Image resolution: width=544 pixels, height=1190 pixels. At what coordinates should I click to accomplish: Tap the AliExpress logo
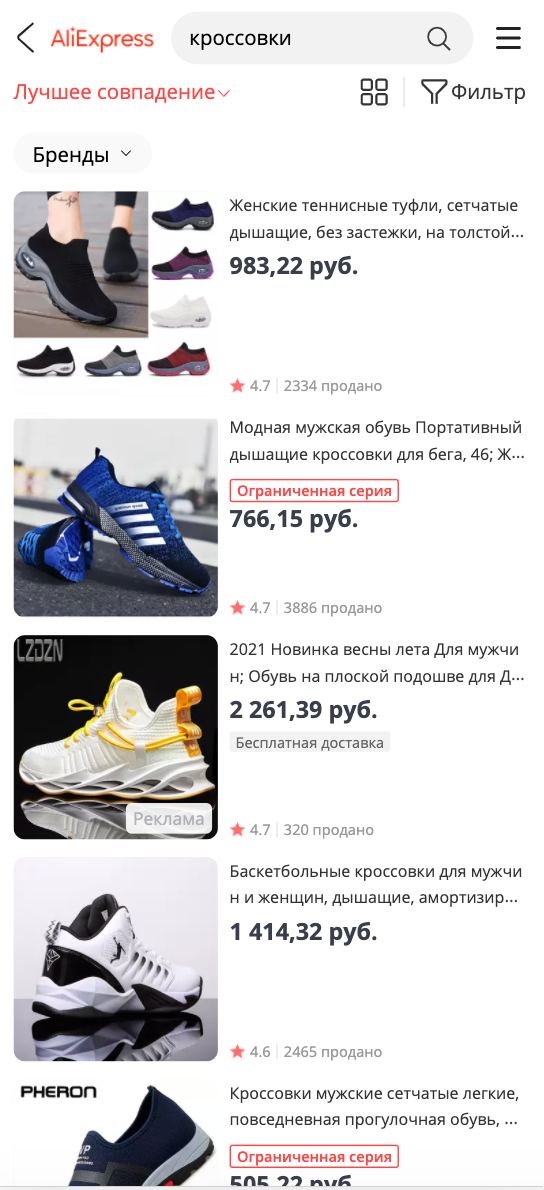pos(102,38)
